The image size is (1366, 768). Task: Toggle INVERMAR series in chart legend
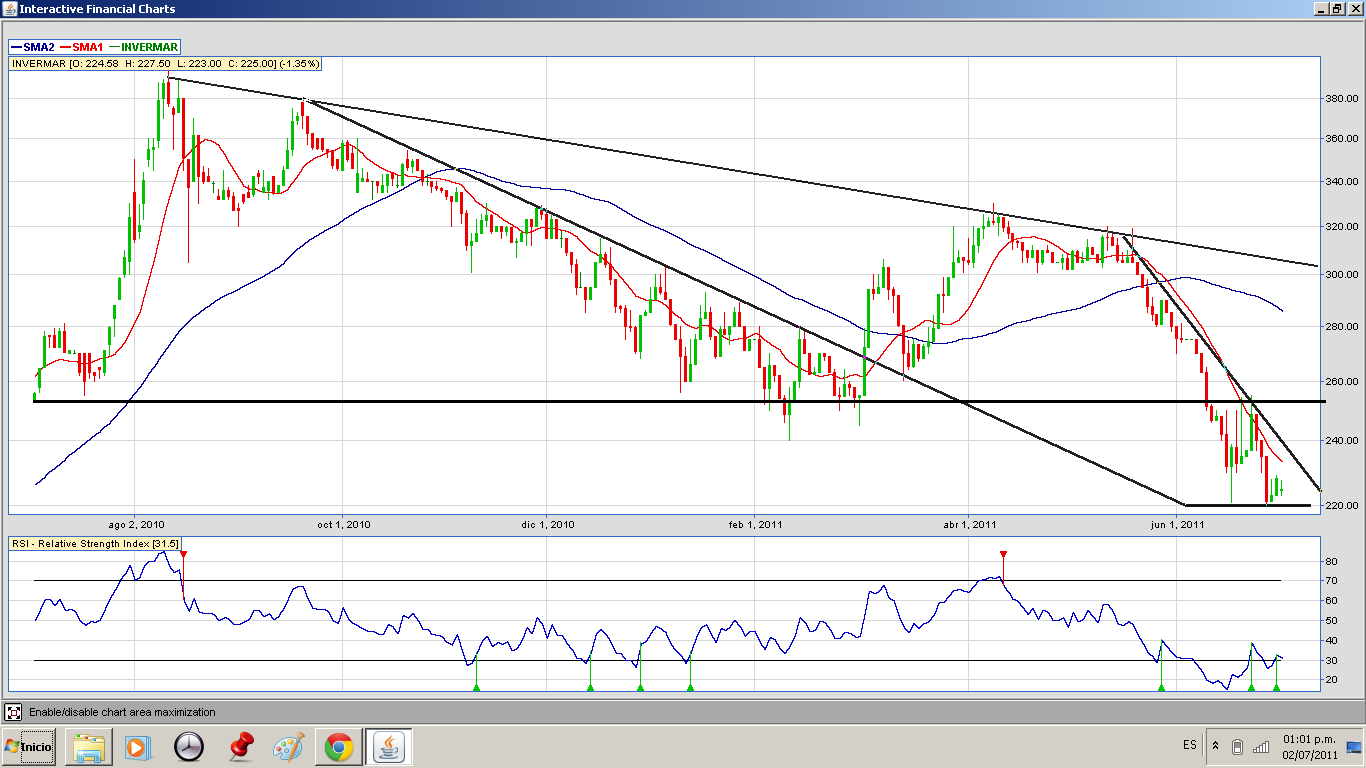[x=144, y=47]
